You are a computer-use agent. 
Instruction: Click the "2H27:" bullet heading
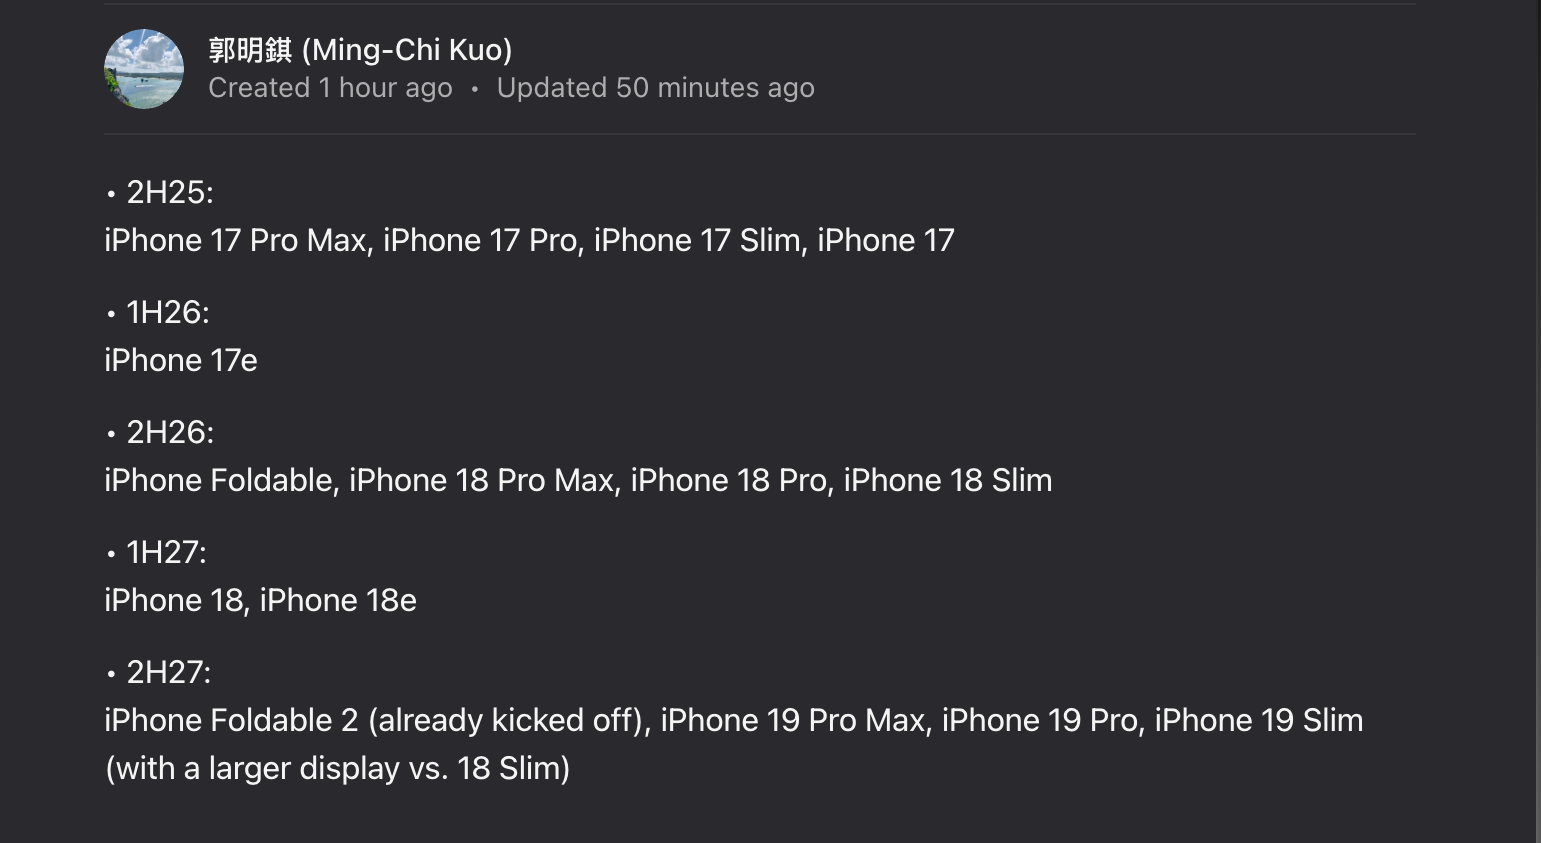168,672
